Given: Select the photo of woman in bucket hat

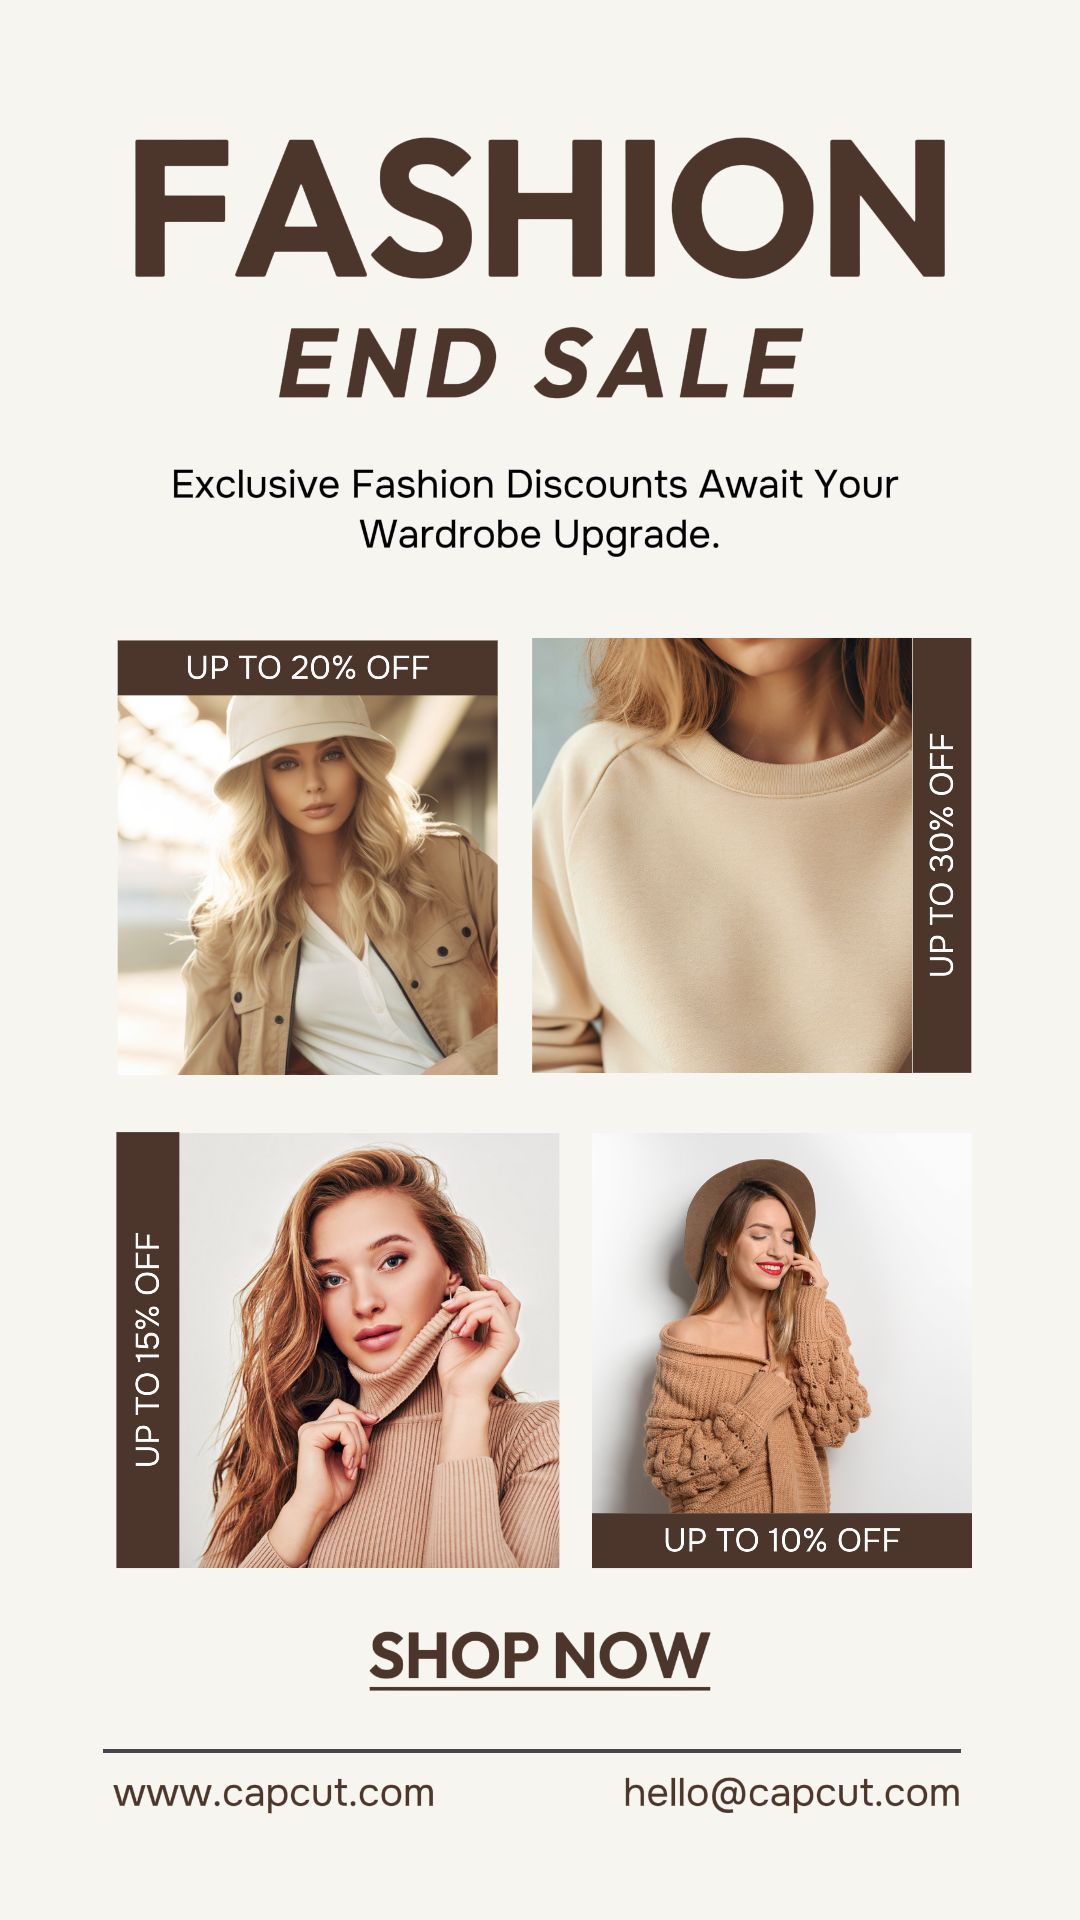Looking at the screenshot, I should point(307,885).
